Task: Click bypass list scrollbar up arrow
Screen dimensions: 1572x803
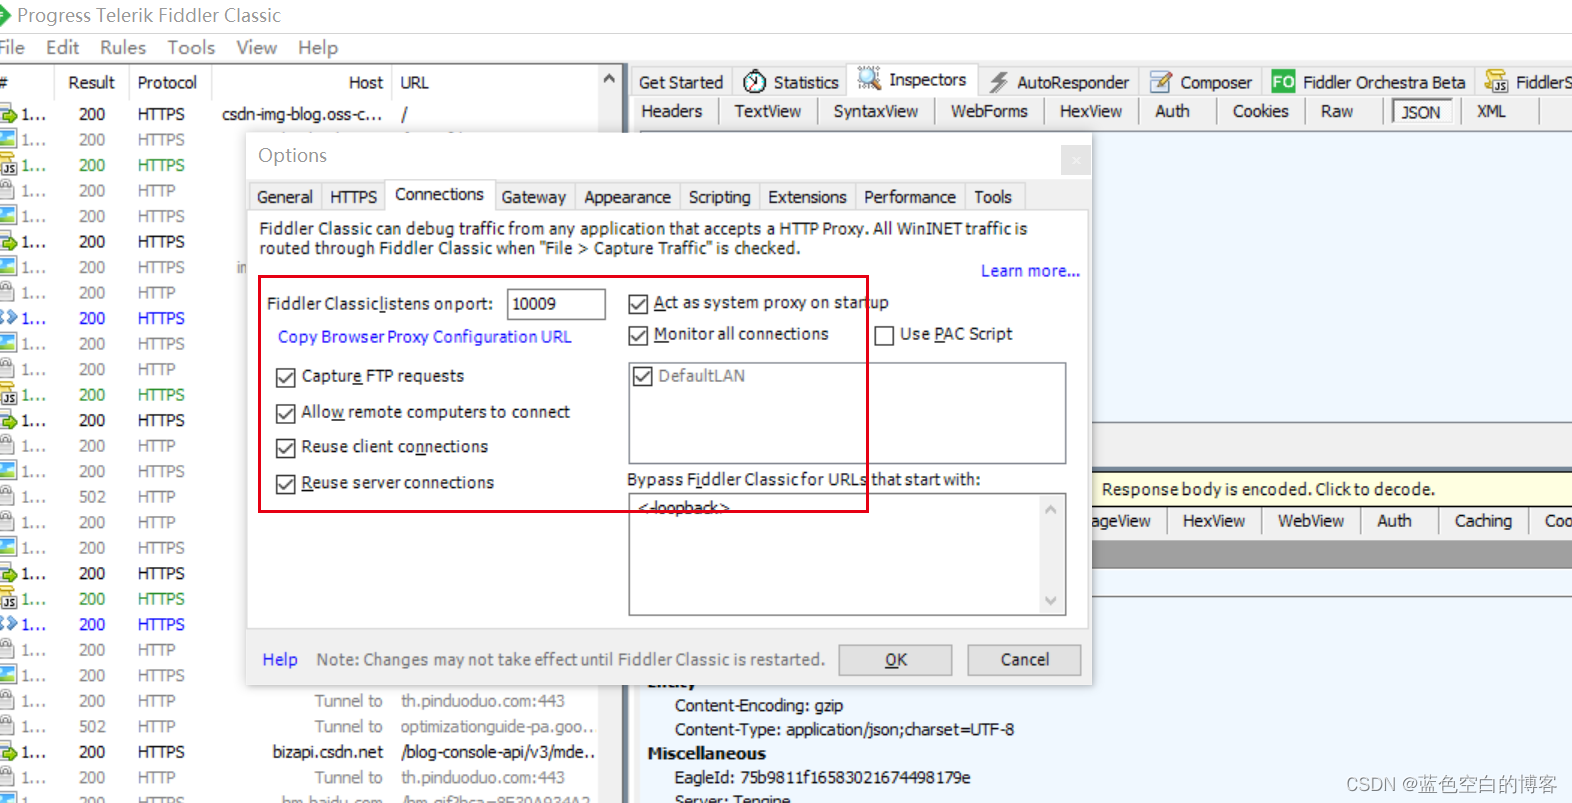Action: [1050, 509]
